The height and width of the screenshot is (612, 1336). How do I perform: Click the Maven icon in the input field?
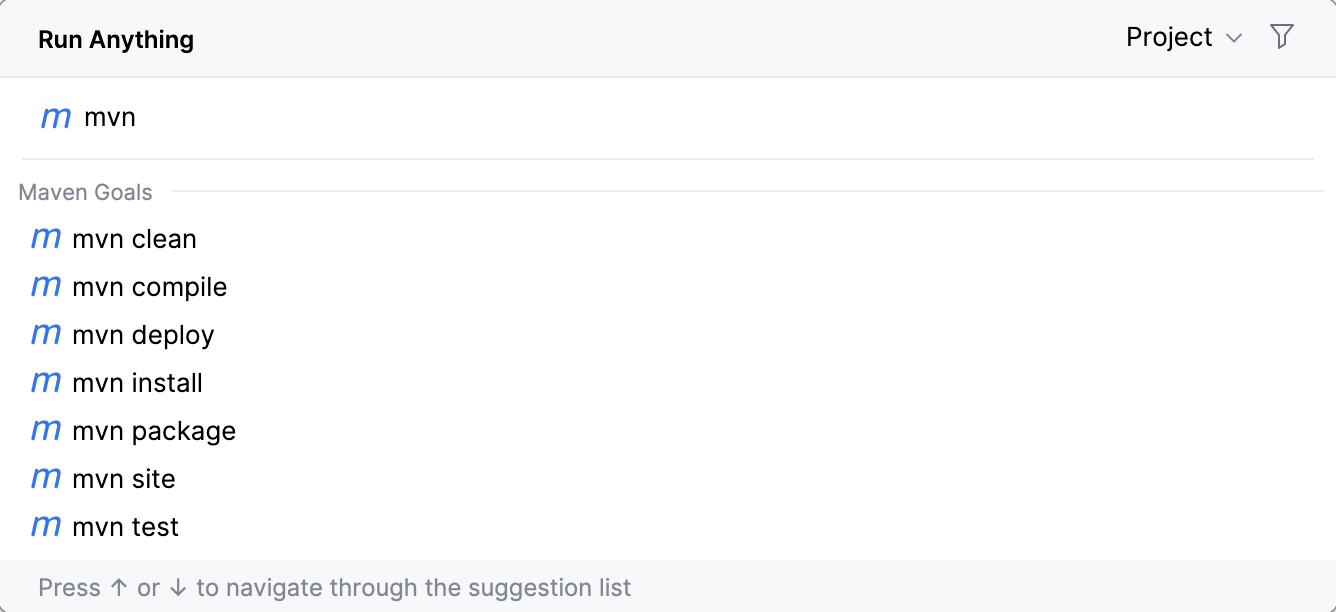[x=56, y=118]
